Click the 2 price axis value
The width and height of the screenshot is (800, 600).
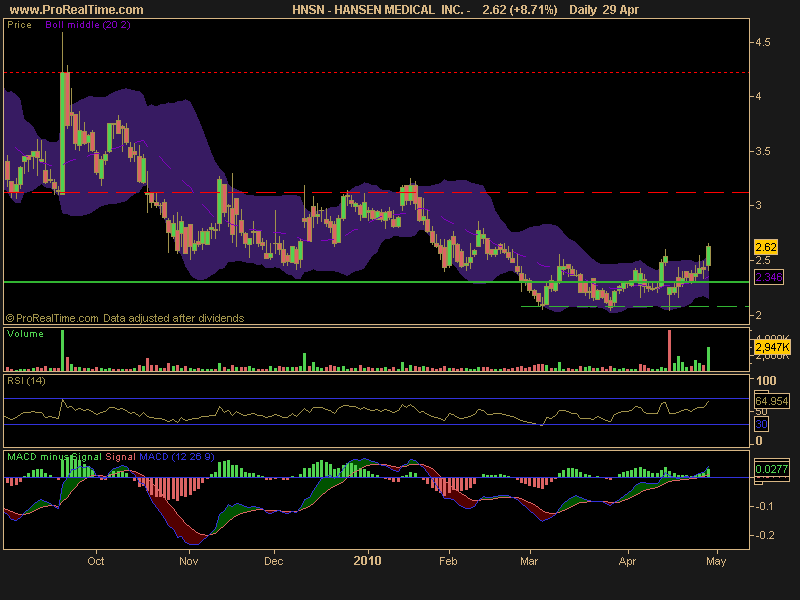[x=759, y=315]
